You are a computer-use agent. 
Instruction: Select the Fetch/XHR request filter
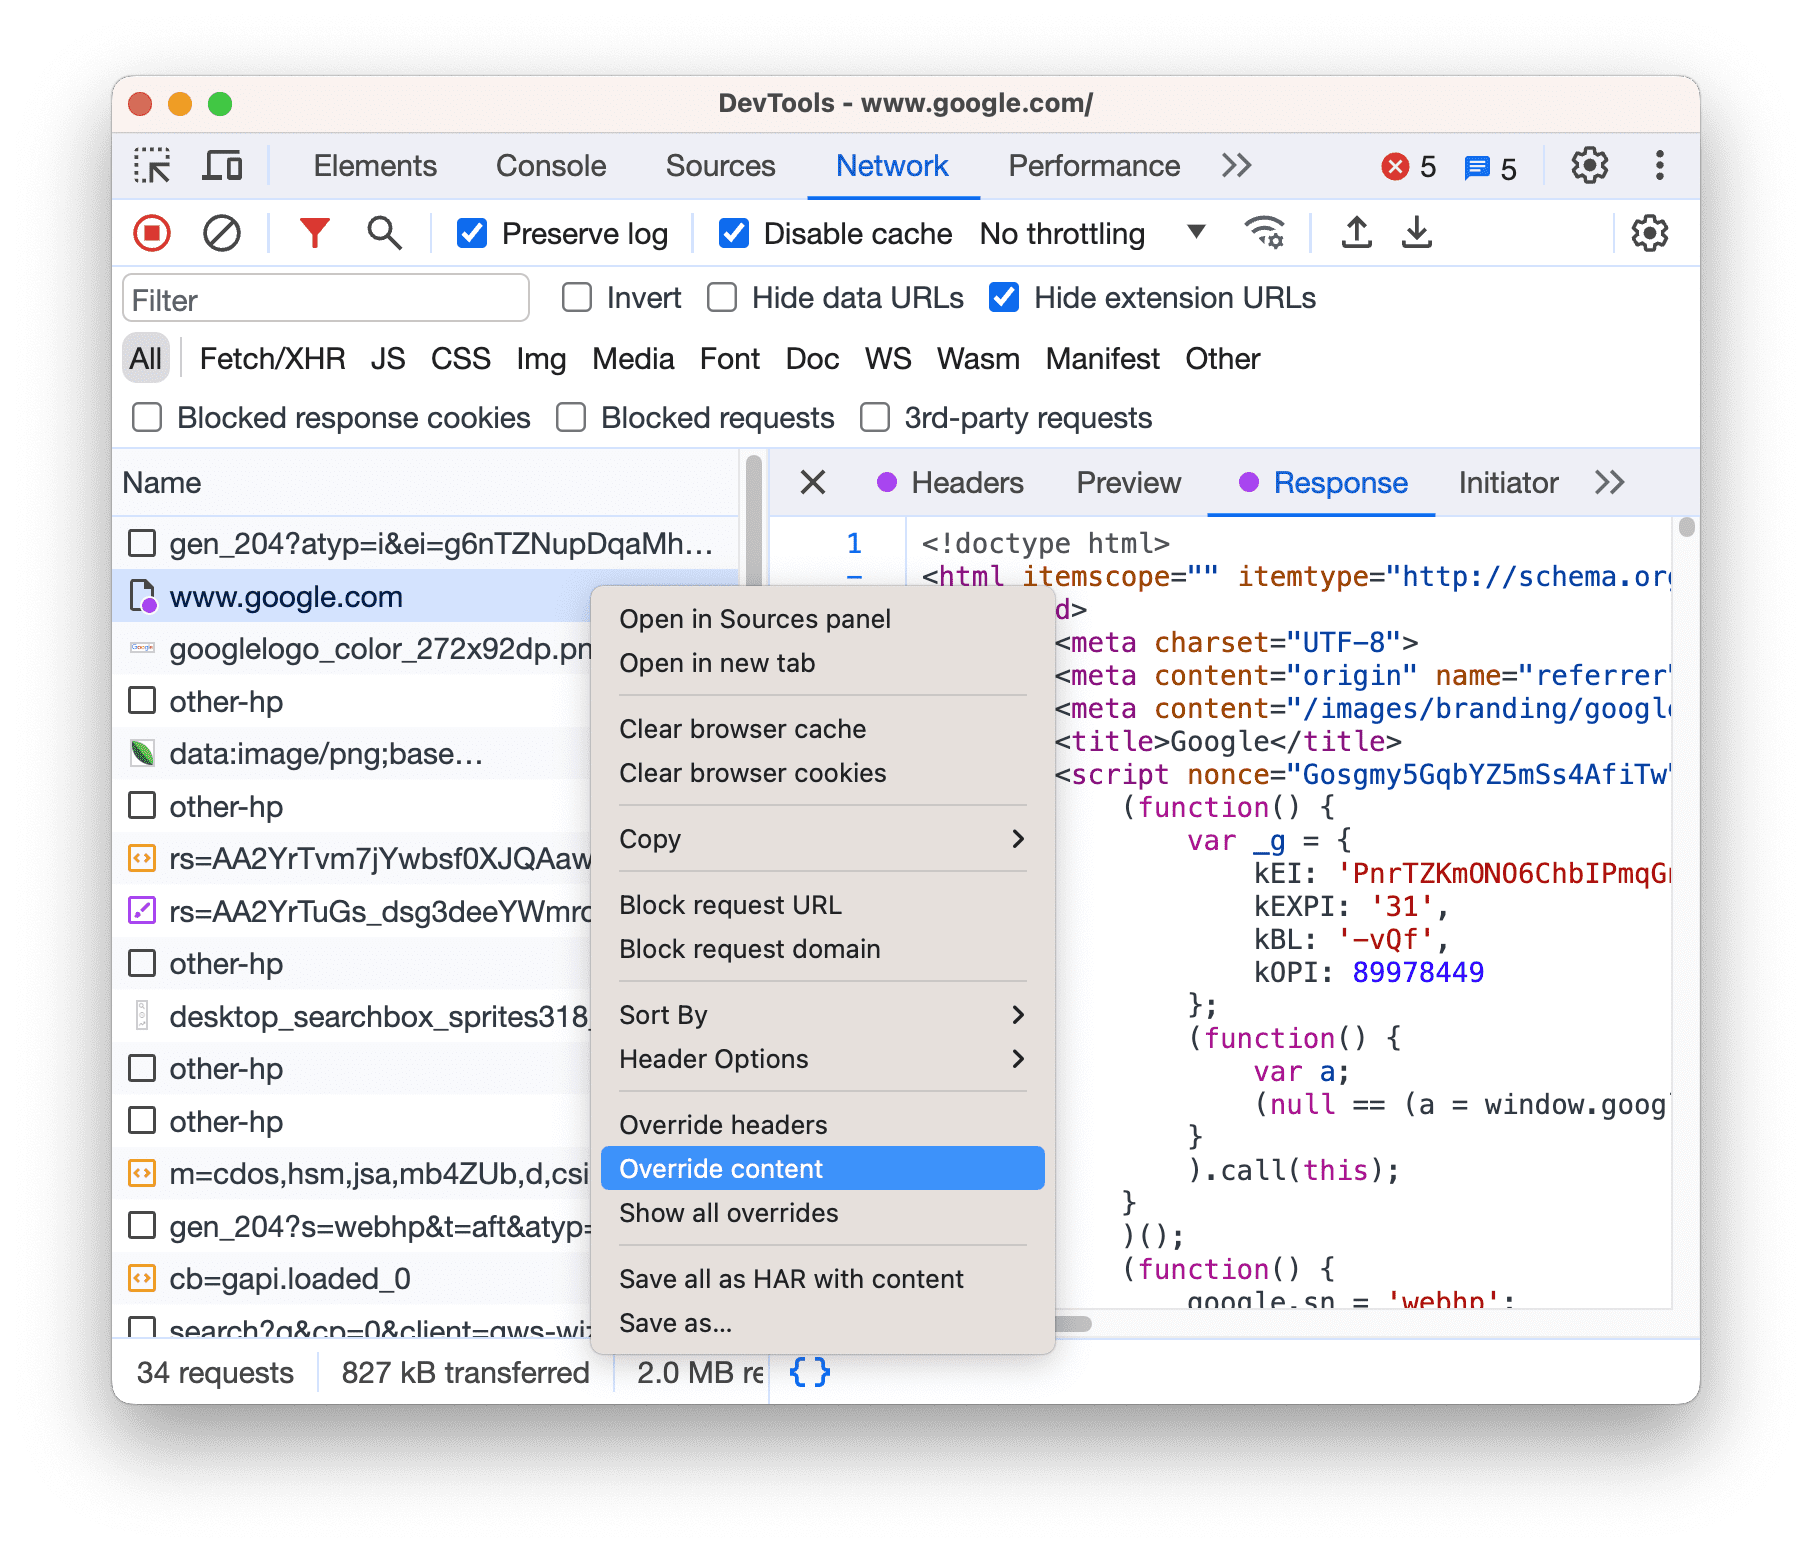(272, 358)
